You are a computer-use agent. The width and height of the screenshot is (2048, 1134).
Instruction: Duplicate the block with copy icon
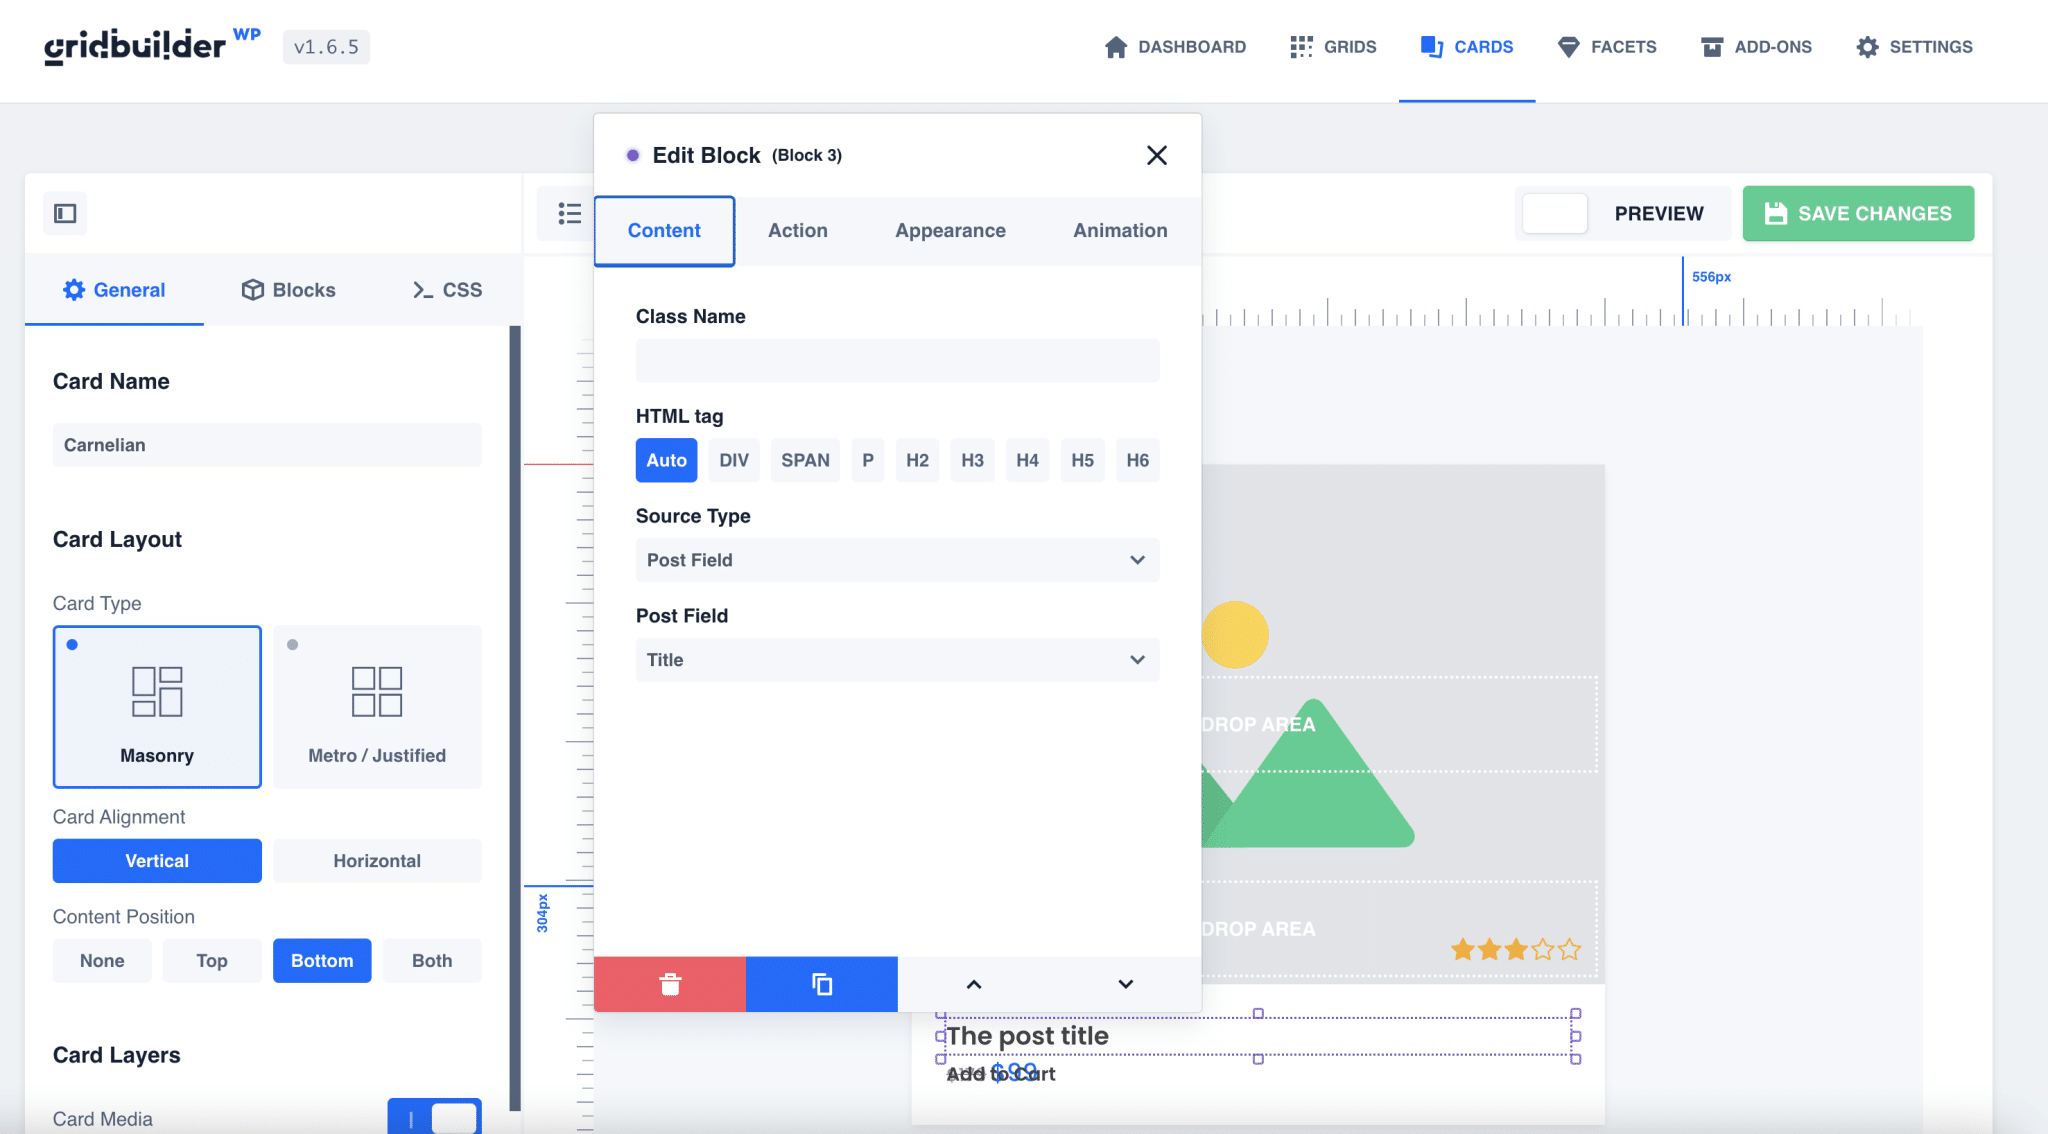[x=822, y=984]
